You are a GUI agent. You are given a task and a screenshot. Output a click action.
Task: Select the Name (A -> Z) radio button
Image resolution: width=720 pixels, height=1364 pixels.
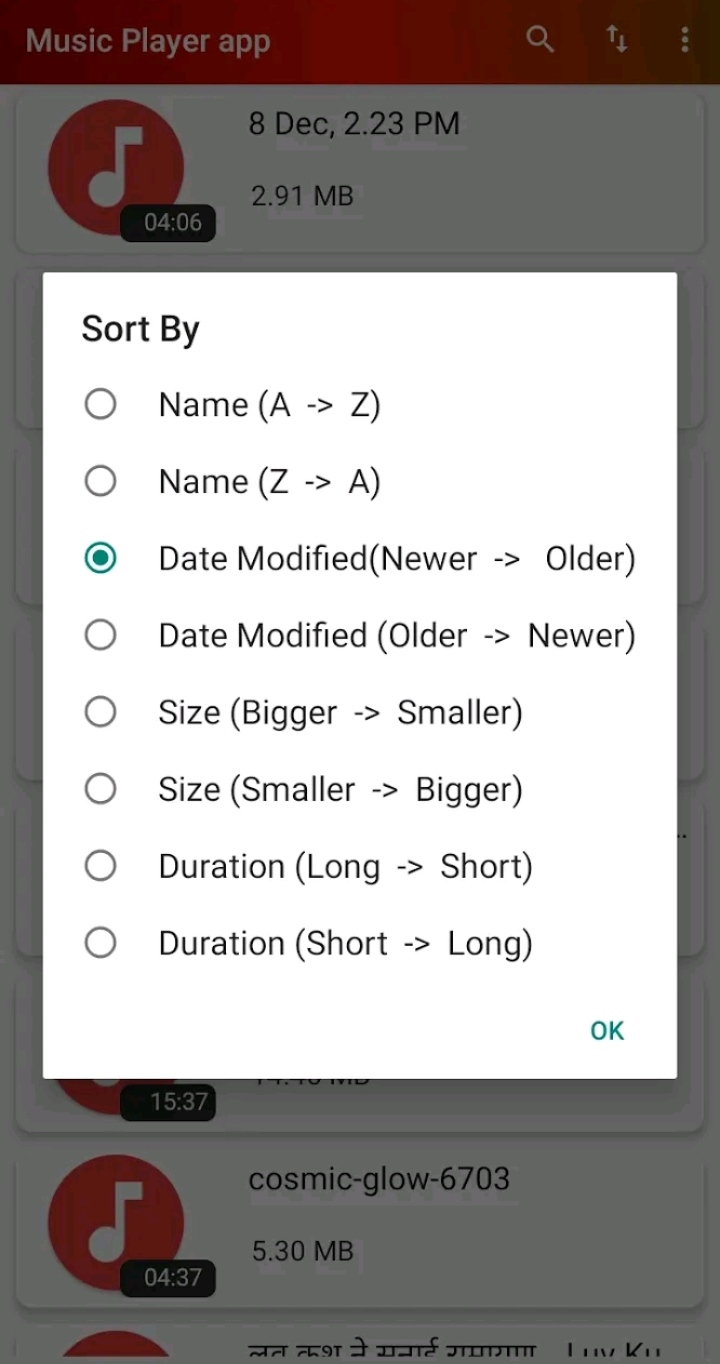coord(100,405)
